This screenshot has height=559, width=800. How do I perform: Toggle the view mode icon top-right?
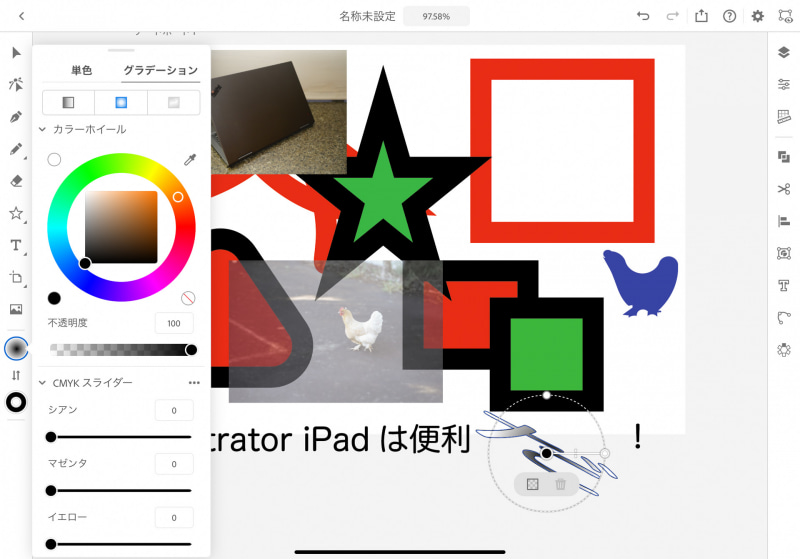coord(785,16)
